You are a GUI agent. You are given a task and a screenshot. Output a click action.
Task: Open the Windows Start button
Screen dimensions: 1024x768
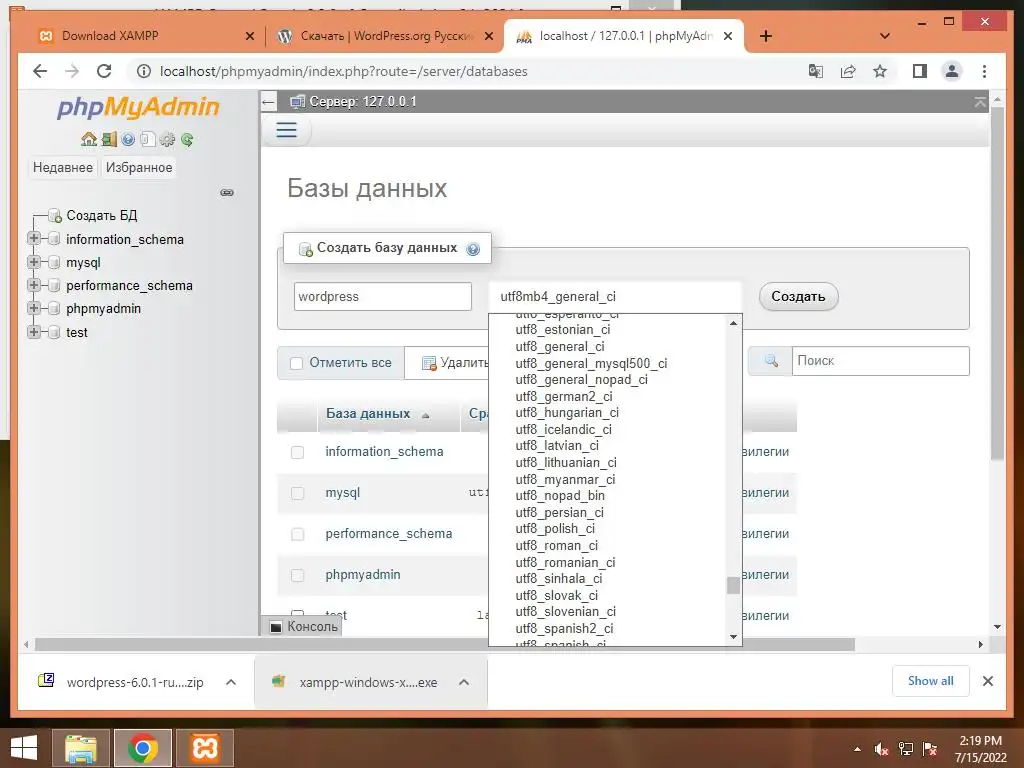24,748
